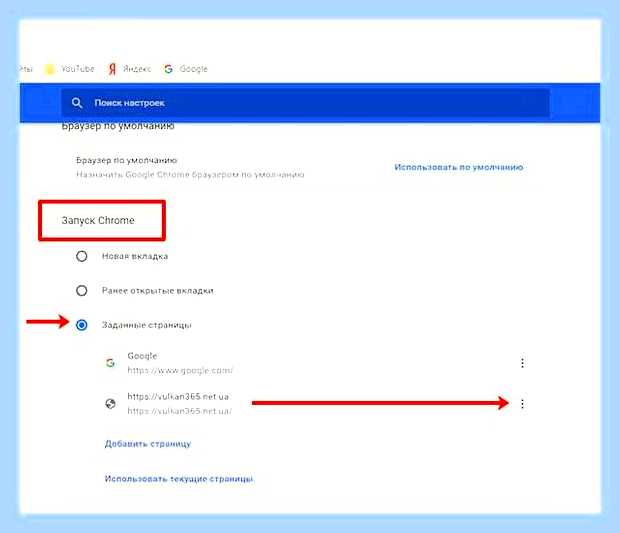Click the globe icon beside vulkan365 entry

coord(110,404)
